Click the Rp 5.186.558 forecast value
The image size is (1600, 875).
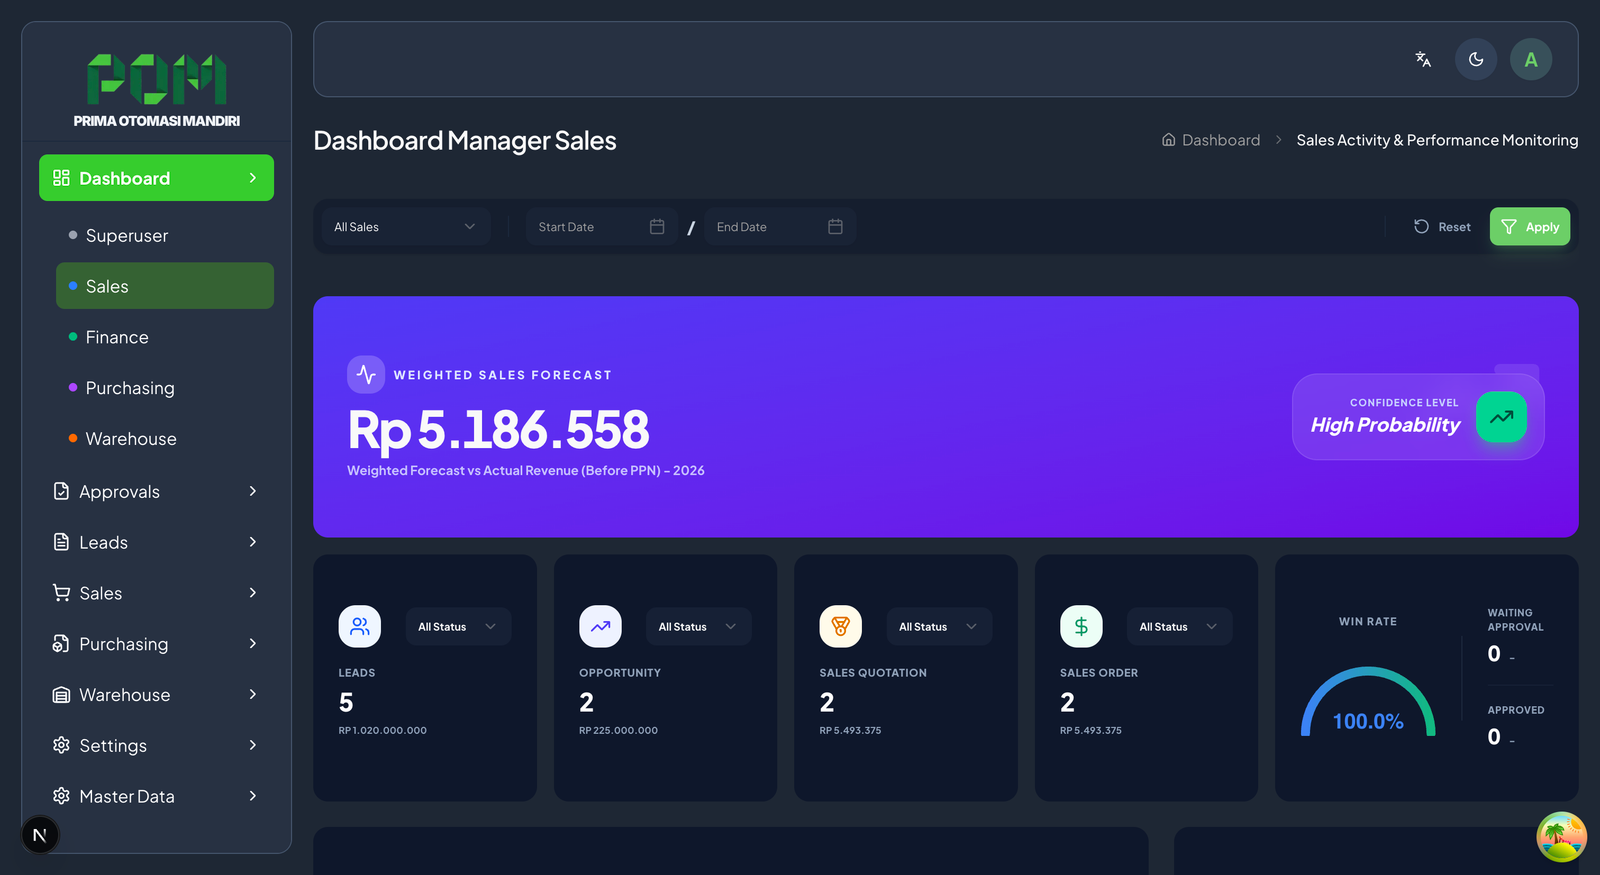[498, 430]
